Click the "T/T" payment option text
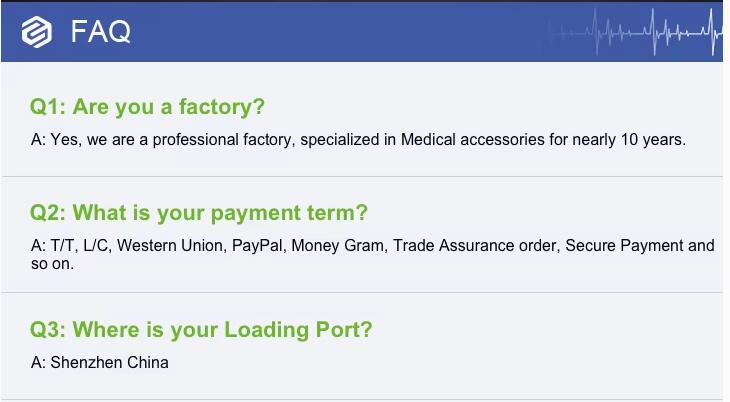The height and width of the screenshot is (402, 730). 63,246
